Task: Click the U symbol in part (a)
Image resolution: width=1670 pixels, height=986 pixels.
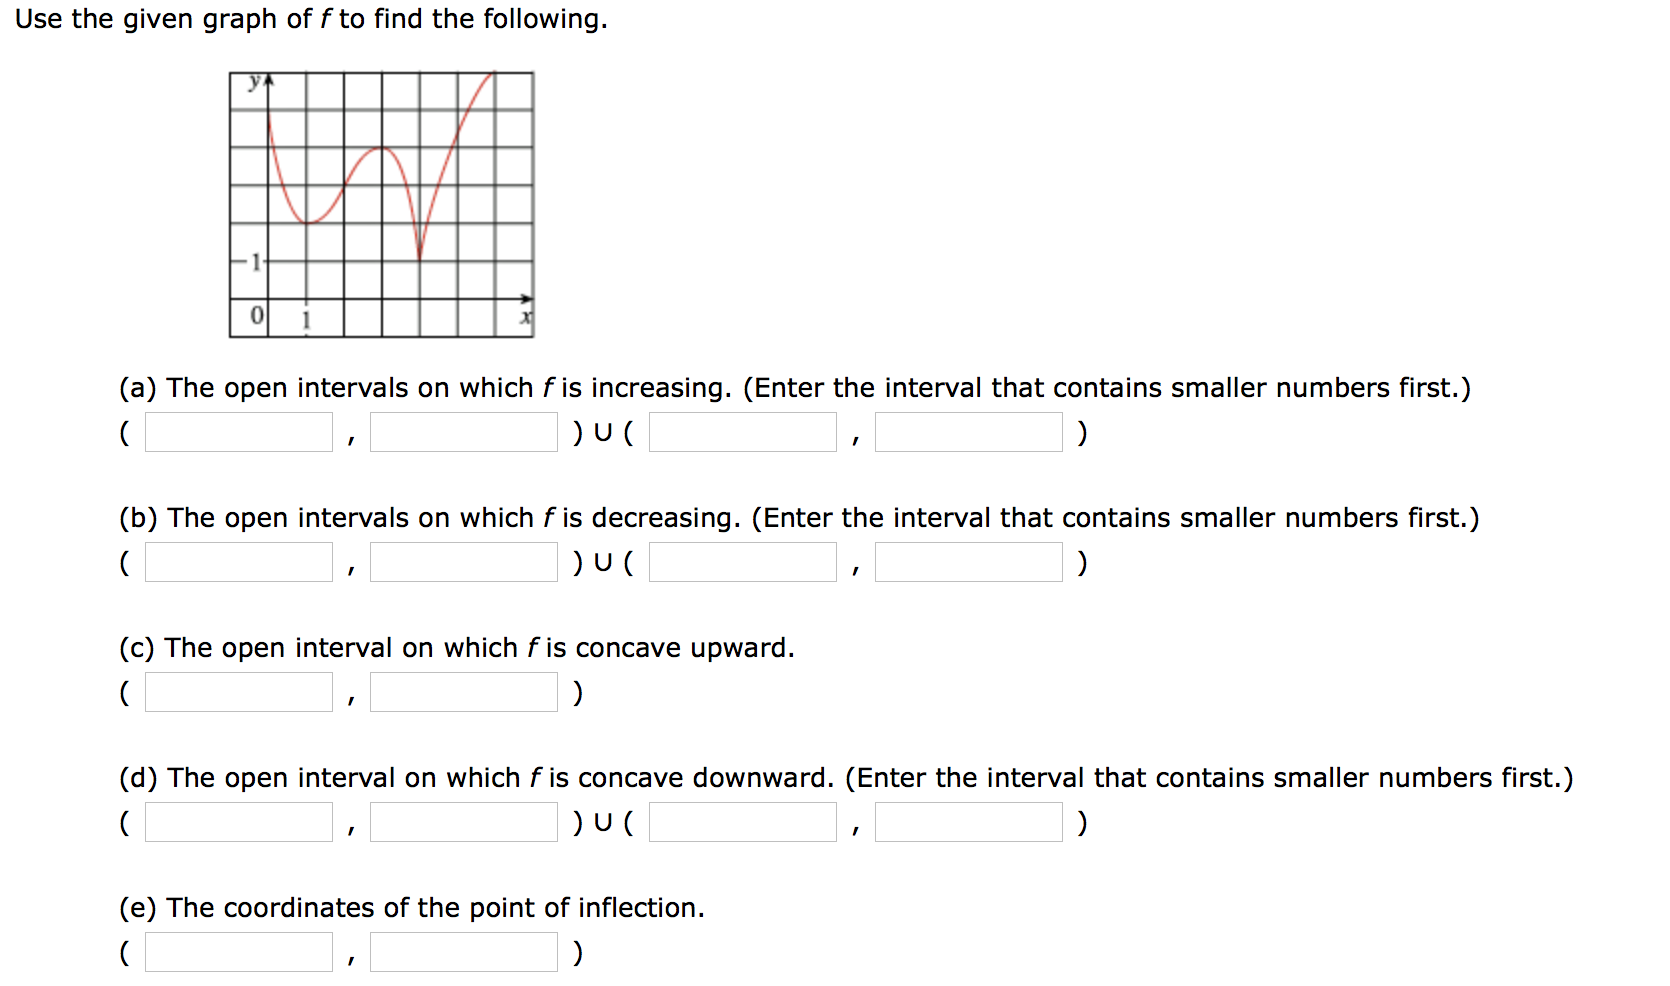Action: pos(603,432)
